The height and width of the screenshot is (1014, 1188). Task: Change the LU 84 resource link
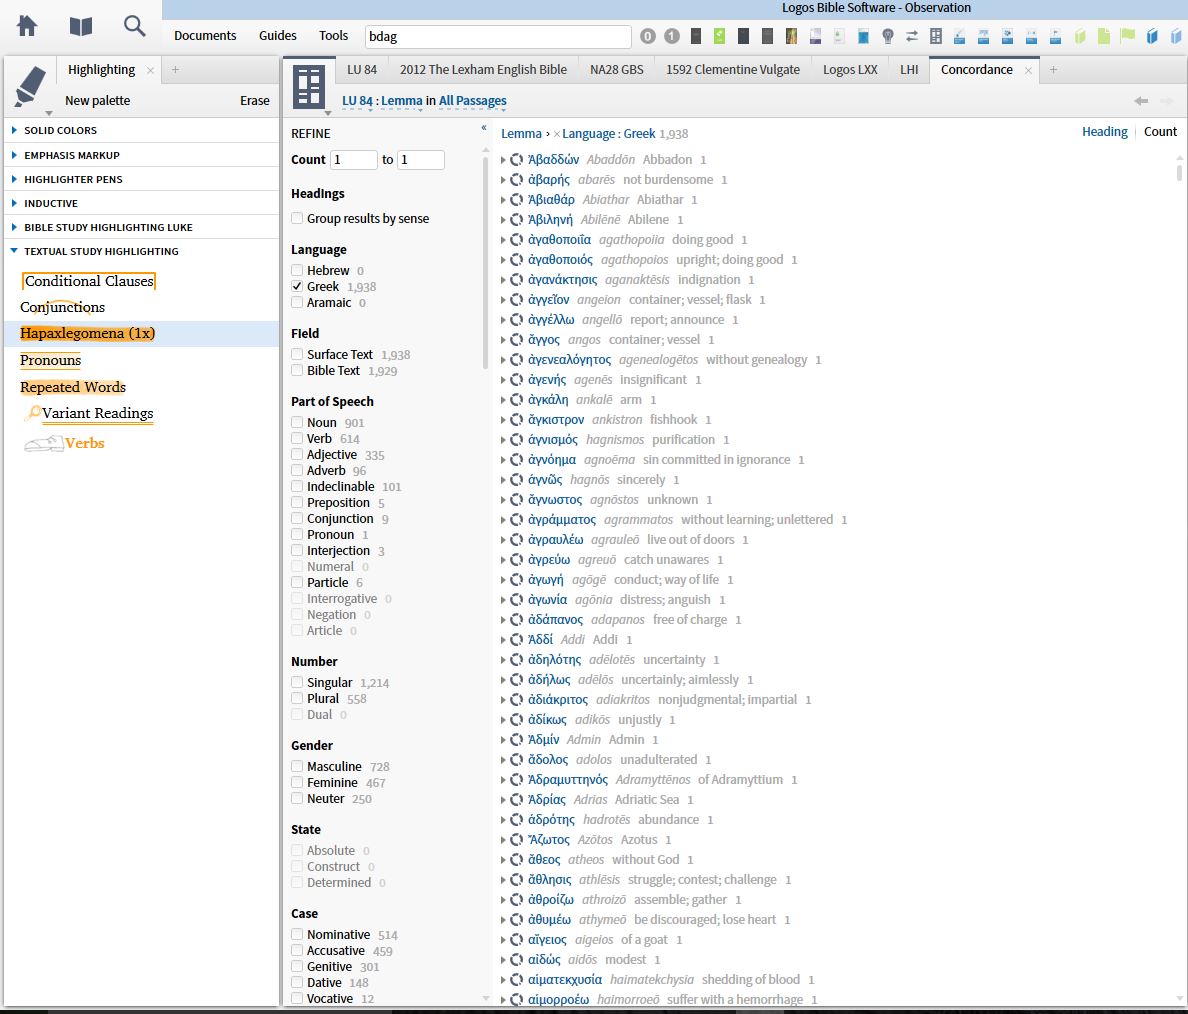[x=357, y=101]
